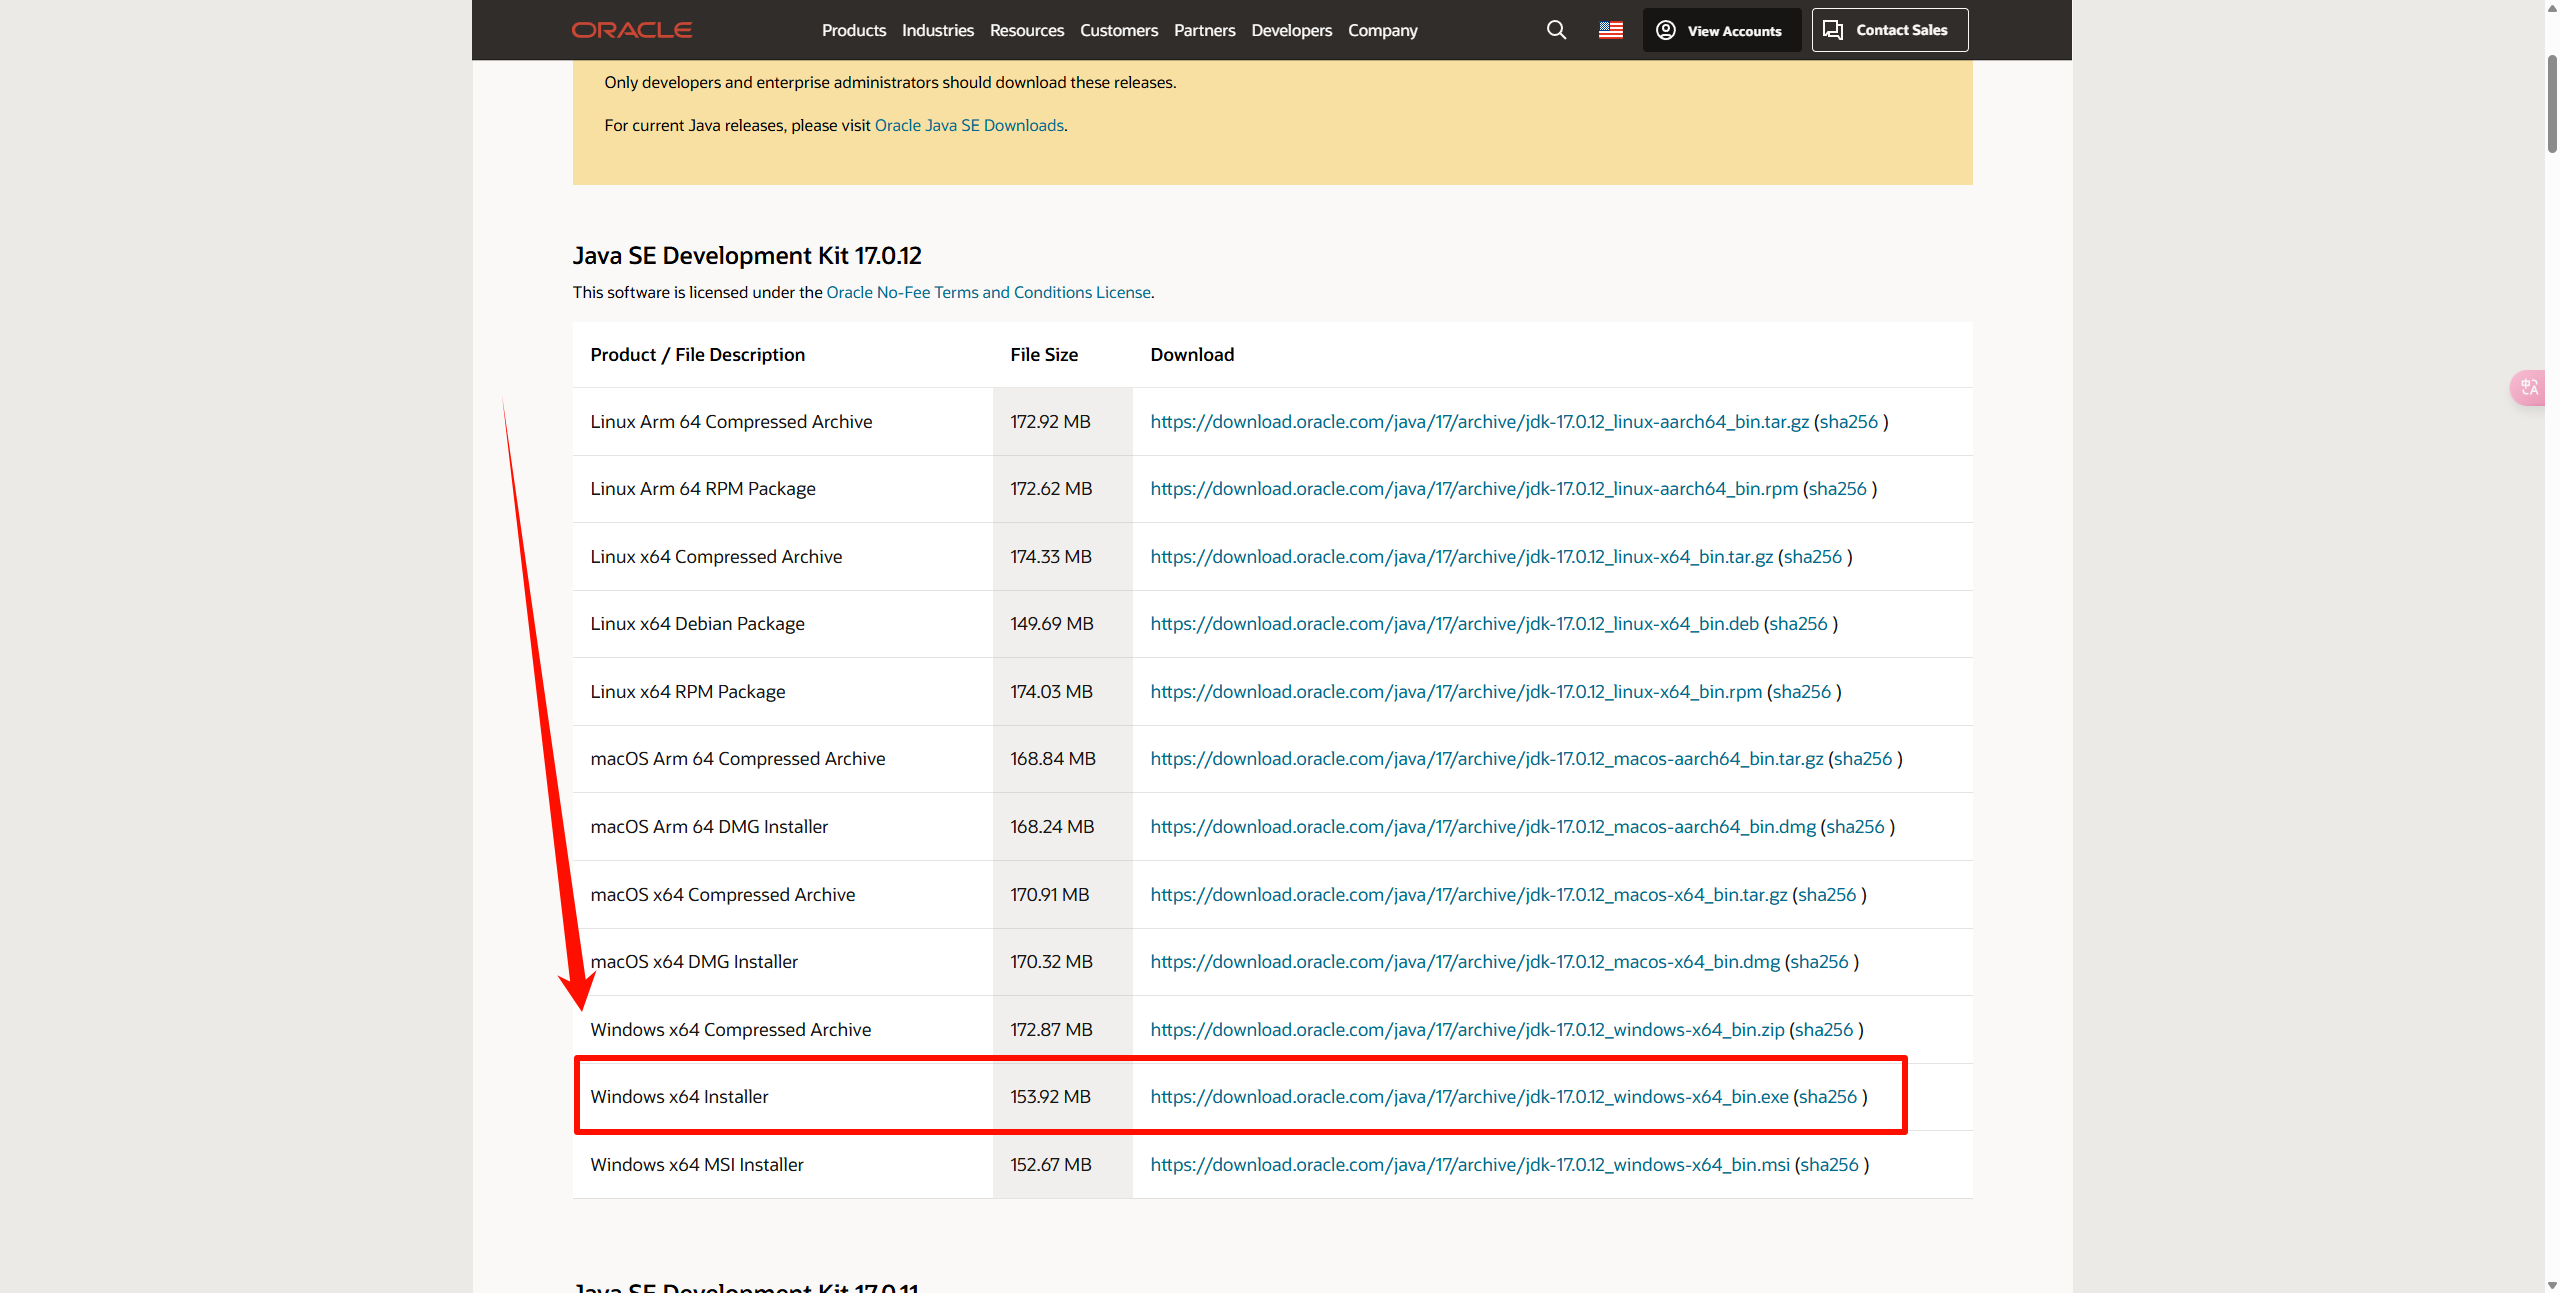Select the 'macOS Arm 64 DMG Installer' cell
Screen dimensions: 2560x1293
783,827
